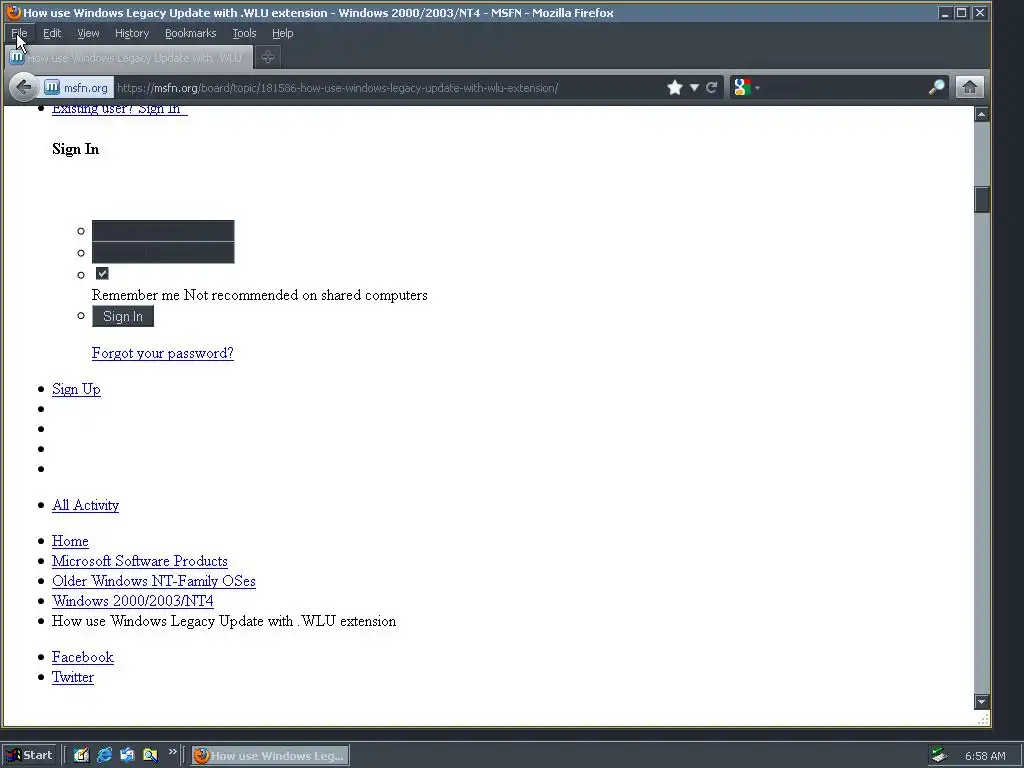Image resolution: width=1024 pixels, height=768 pixels.
Task: Click the search bar input field
Action: (x=843, y=88)
